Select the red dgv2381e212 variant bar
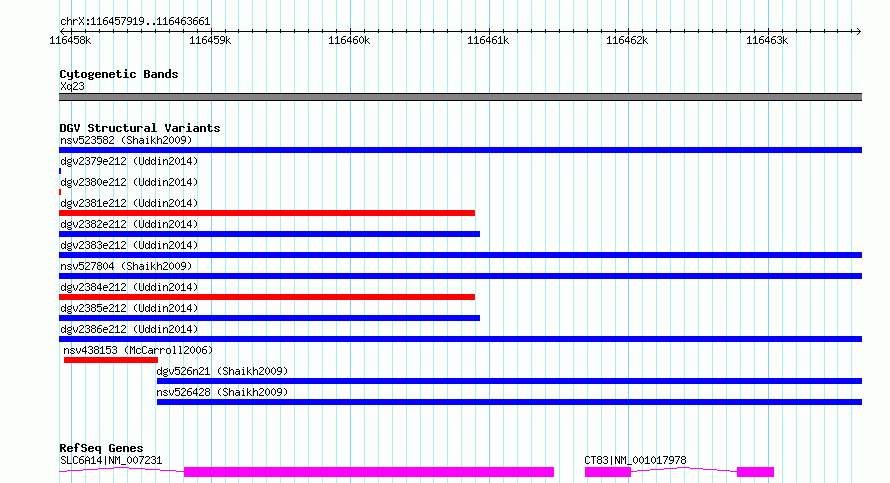Screen dimensions: 890x483 267,213
